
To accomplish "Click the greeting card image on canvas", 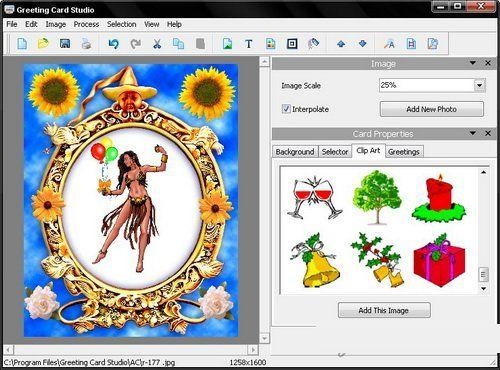I will point(131,200).
